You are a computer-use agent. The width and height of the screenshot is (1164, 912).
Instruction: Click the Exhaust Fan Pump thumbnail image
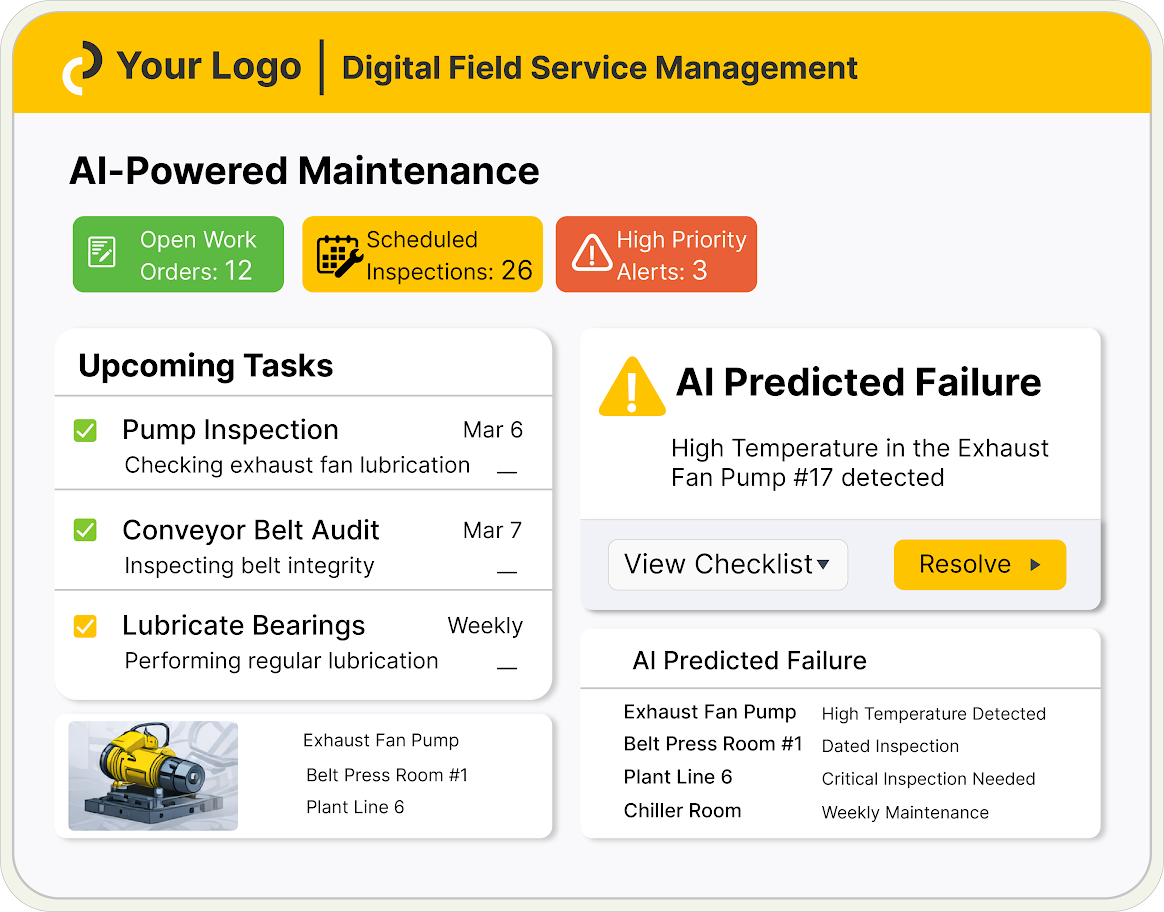(x=151, y=775)
